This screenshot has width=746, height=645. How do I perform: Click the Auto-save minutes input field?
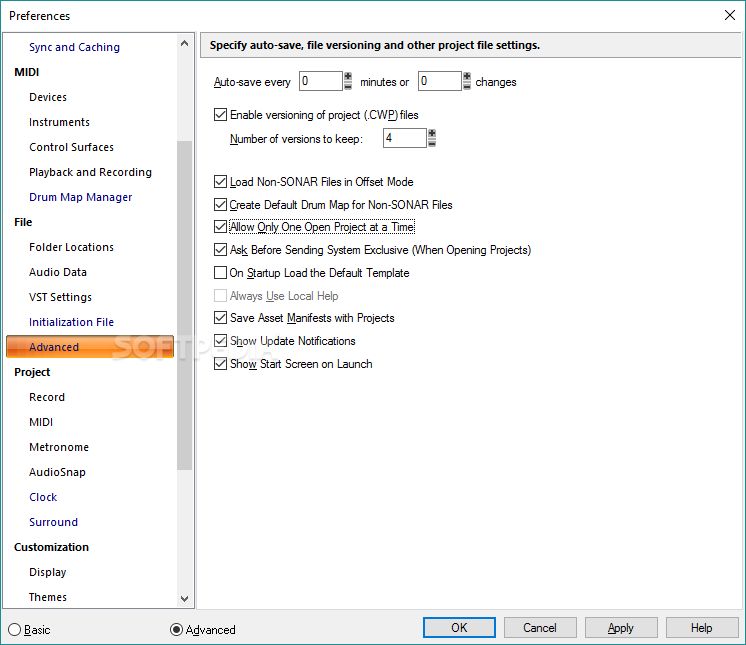321,81
